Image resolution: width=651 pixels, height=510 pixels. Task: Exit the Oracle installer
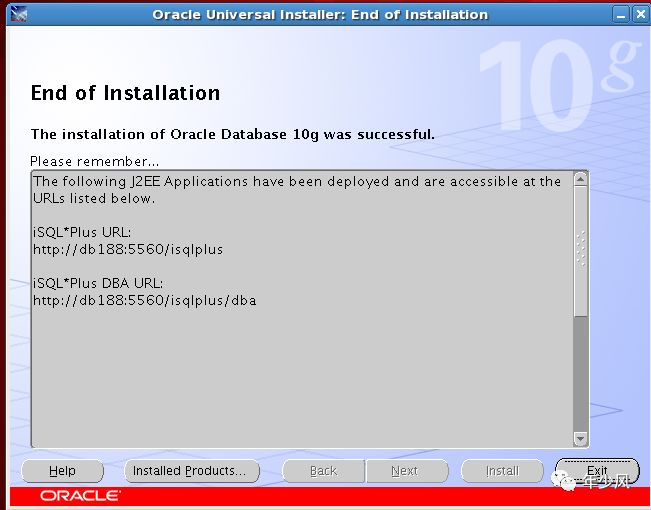pos(597,471)
